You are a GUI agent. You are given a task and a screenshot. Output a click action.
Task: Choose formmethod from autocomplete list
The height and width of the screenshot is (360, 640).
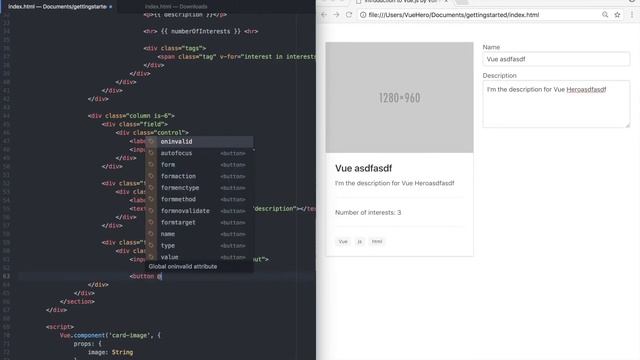pyautogui.click(x=199, y=199)
